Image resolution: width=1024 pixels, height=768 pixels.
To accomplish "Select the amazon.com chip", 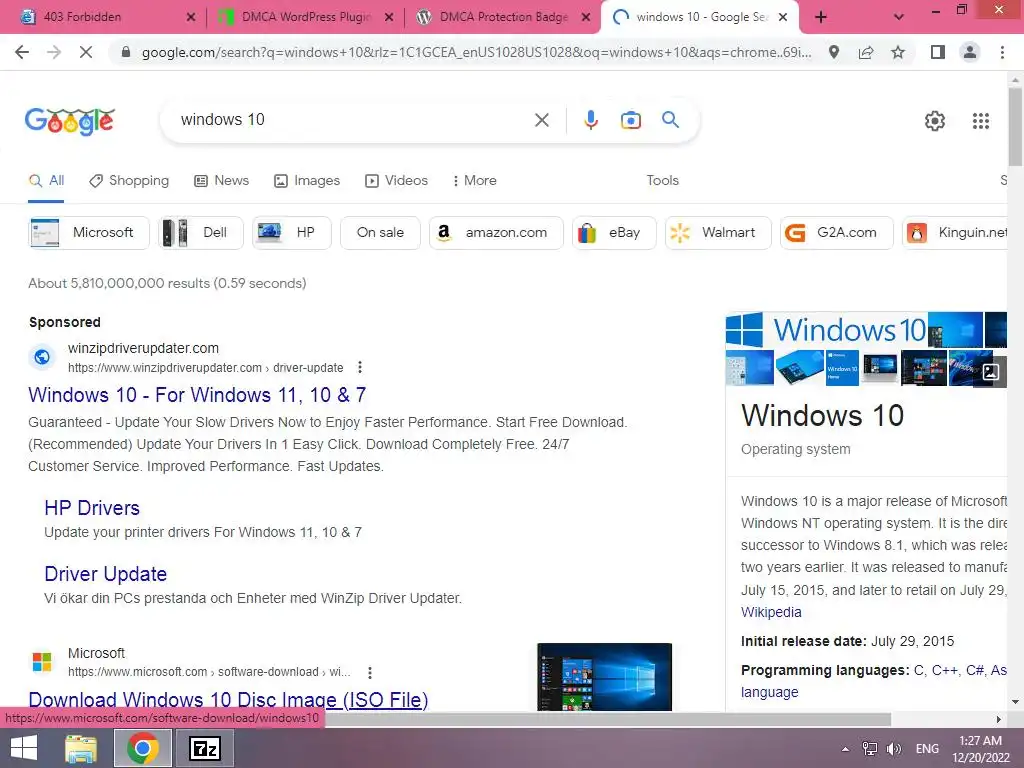I will pyautogui.click(x=496, y=232).
